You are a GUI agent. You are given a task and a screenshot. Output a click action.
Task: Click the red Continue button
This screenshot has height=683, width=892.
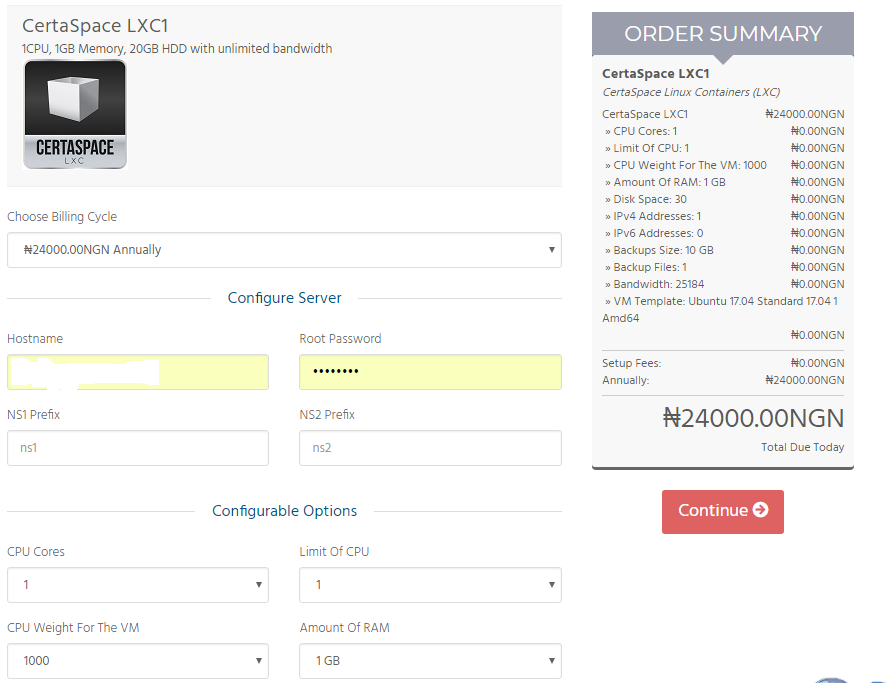(x=722, y=512)
